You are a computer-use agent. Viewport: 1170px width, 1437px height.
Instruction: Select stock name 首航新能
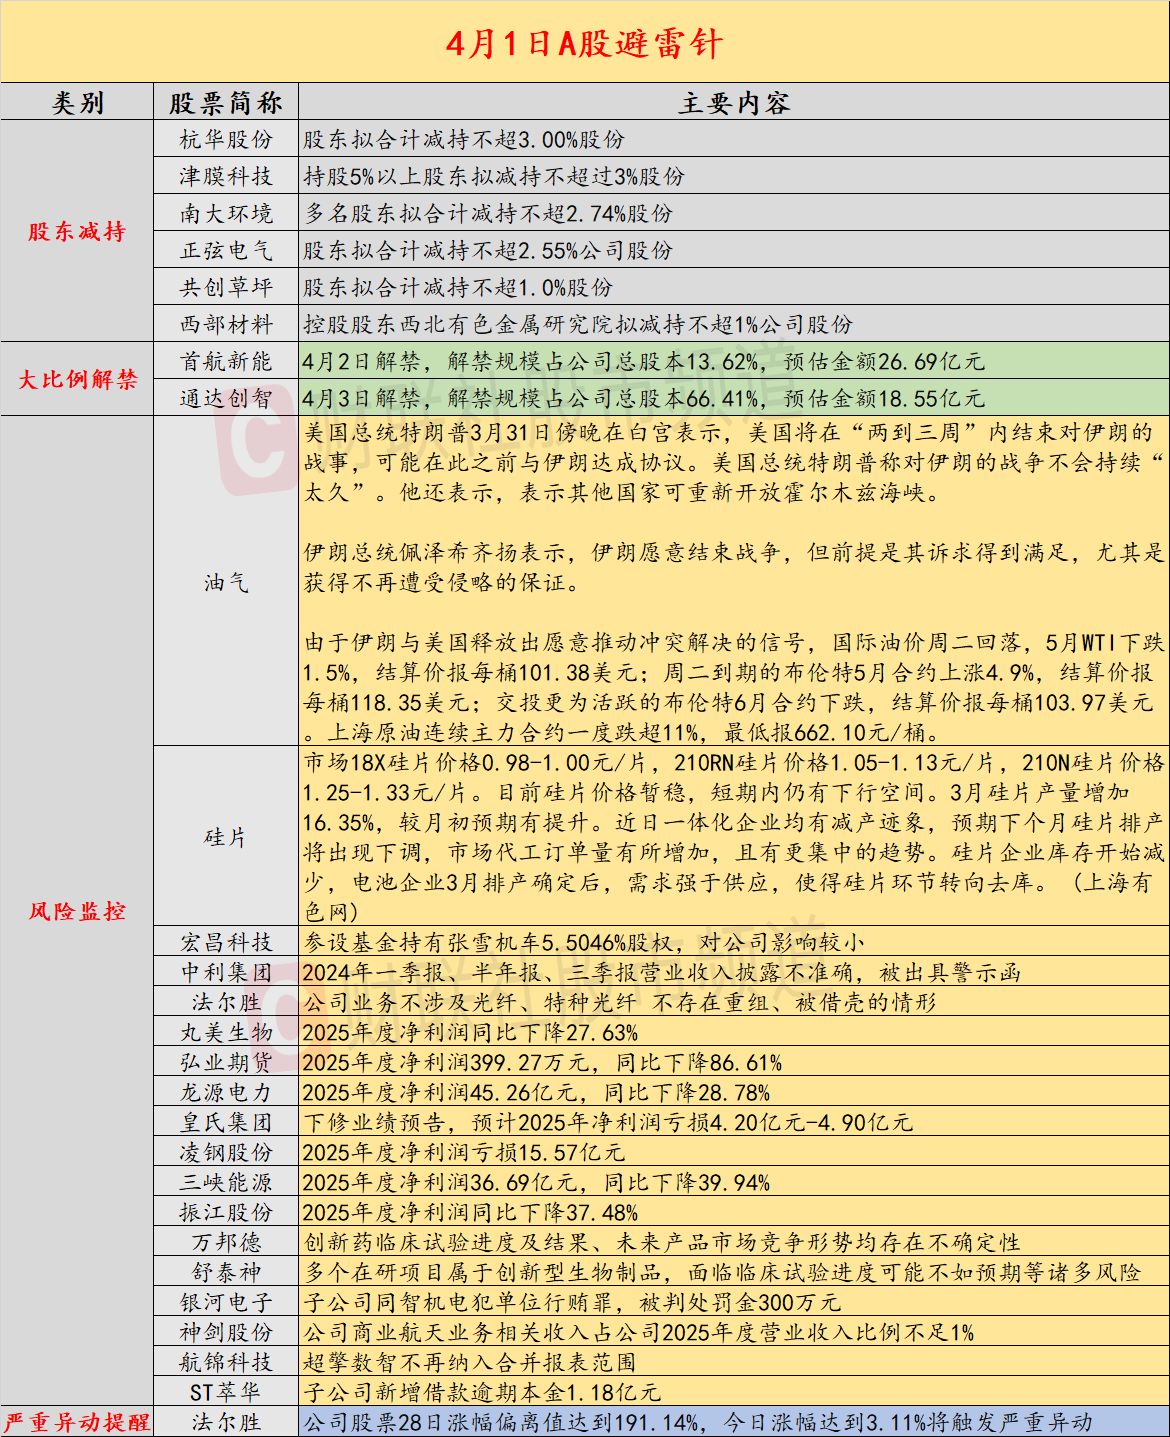coord(226,361)
